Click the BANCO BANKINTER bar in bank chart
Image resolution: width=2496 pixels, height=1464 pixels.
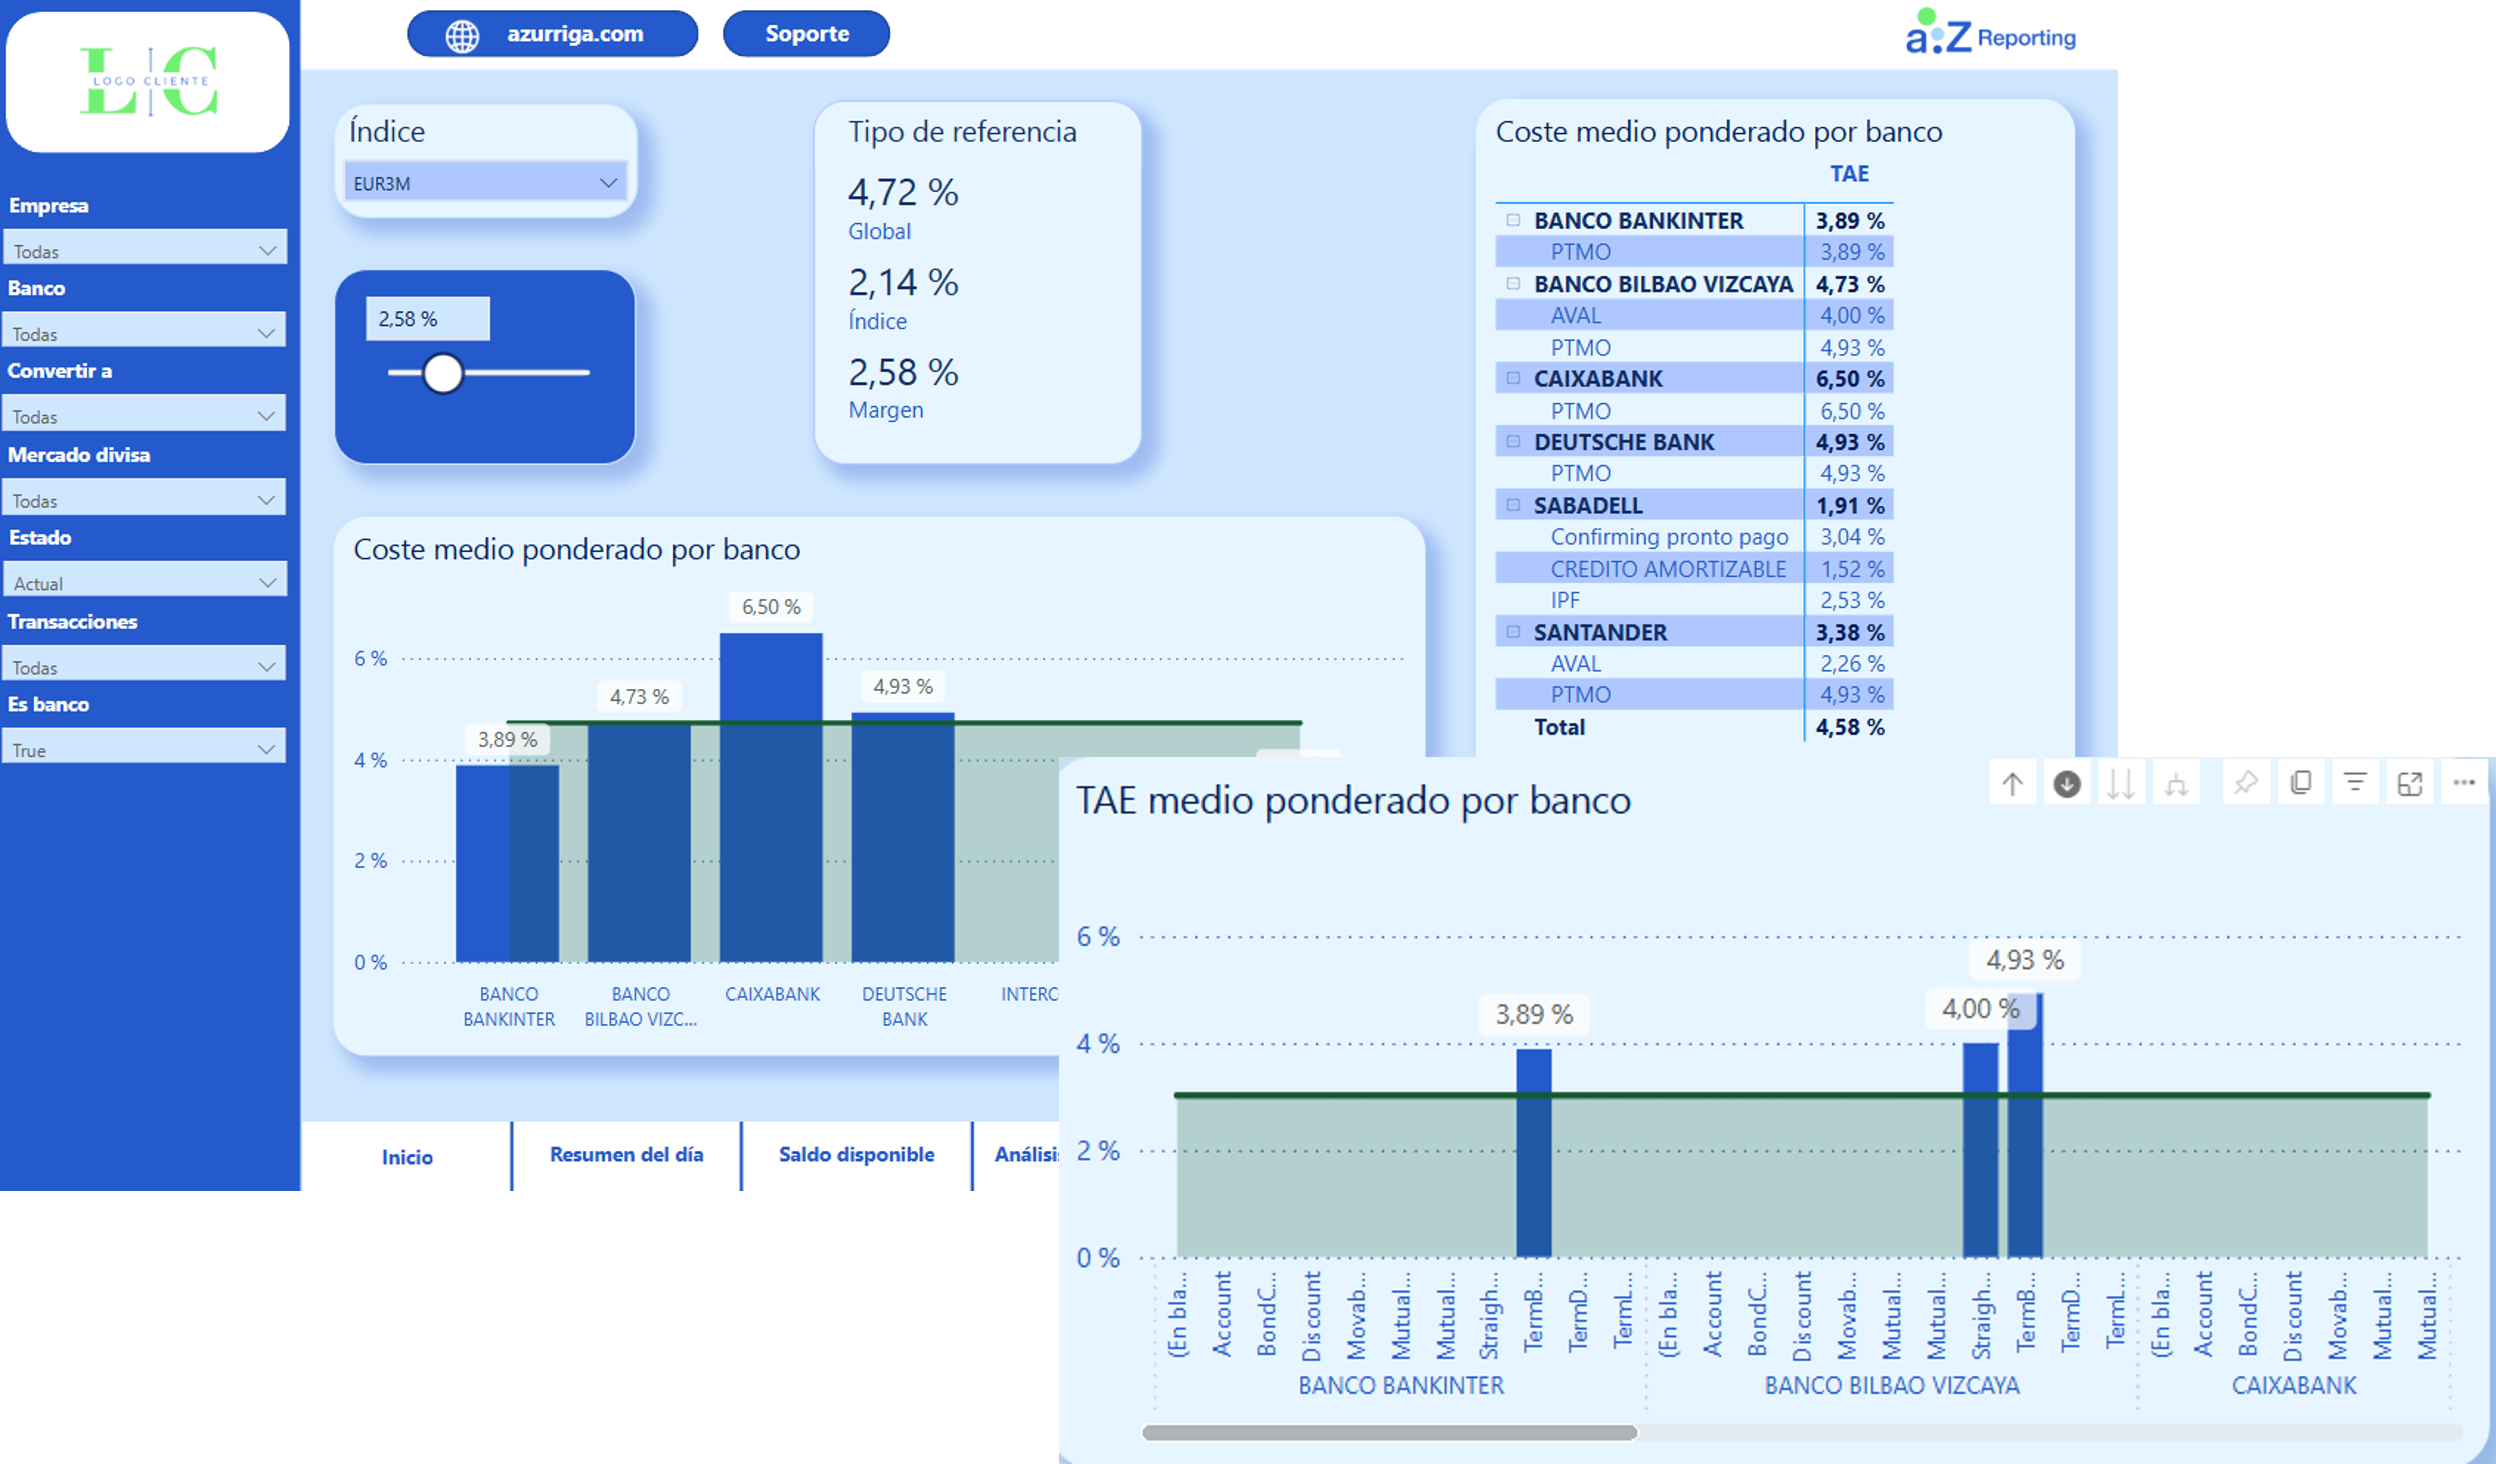[507, 863]
